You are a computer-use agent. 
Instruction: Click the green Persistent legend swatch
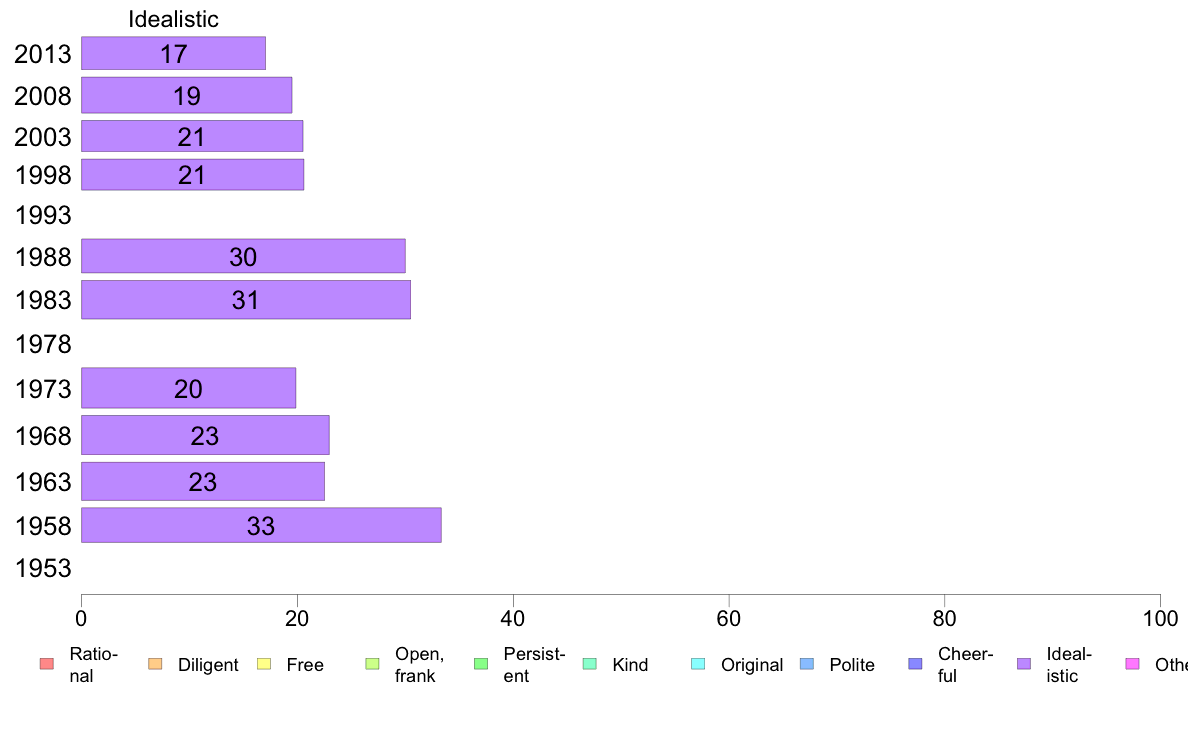click(481, 664)
